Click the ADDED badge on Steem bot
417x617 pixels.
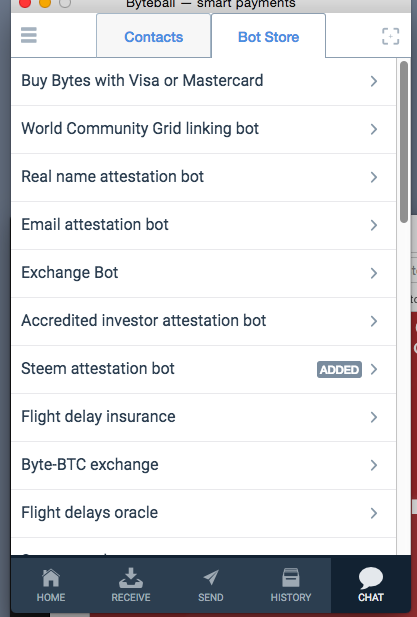tap(339, 369)
